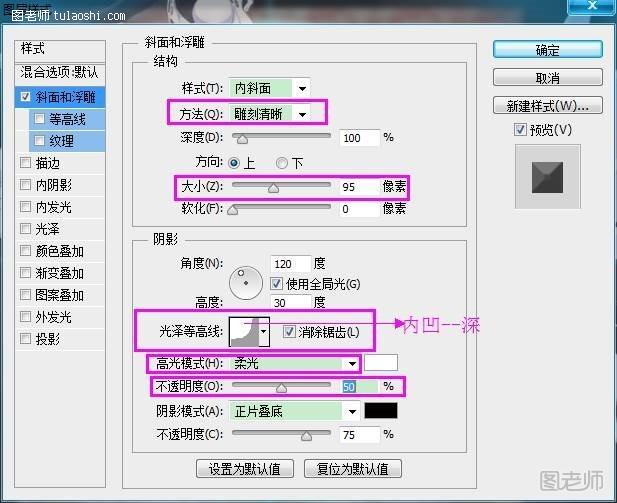The width and height of the screenshot is (617, 503).
Task: Enable the 描边 effect checkbox
Action: pyautogui.click(x=26, y=162)
